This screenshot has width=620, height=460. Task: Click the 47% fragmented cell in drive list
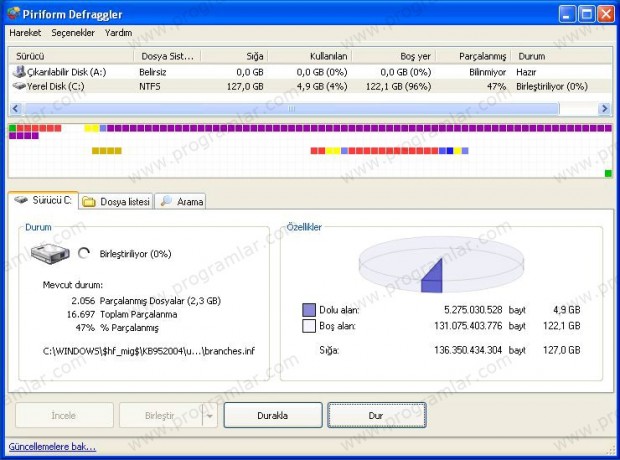[x=497, y=86]
